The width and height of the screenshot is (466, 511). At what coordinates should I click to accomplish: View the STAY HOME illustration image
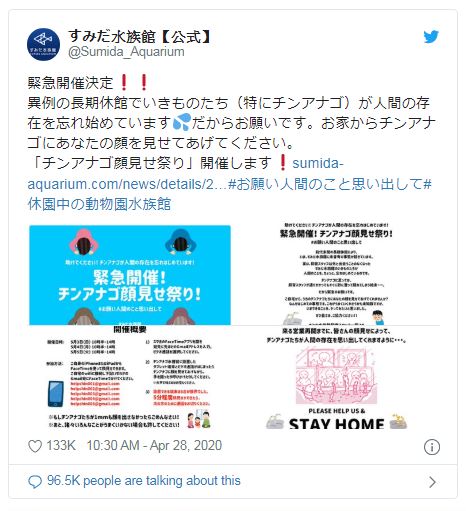coord(336,377)
